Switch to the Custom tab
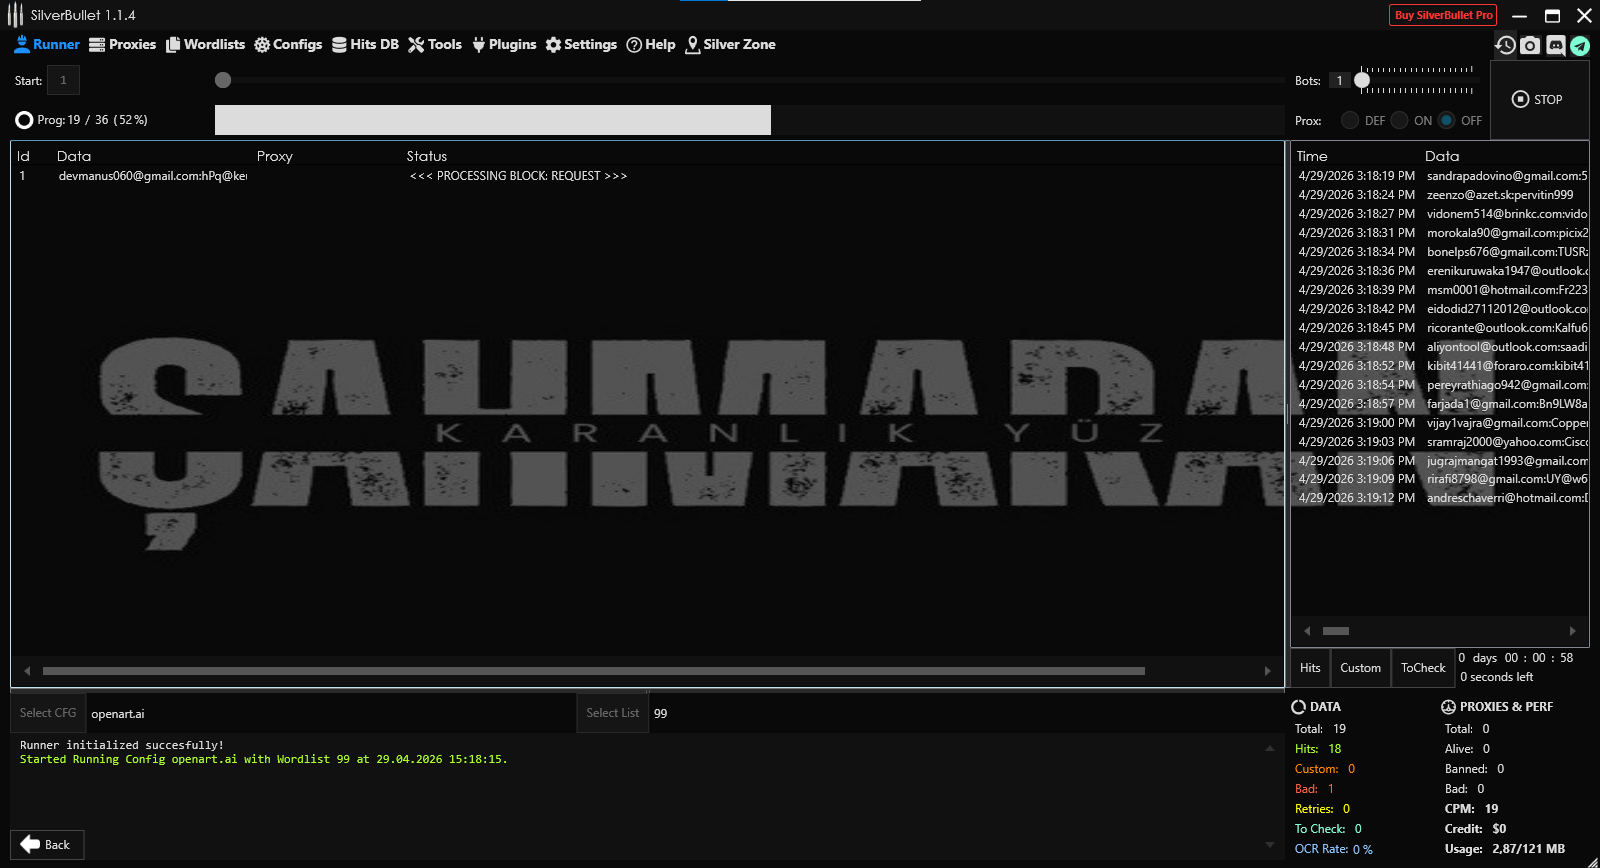Image resolution: width=1600 pixels, height=868 pixels. click(x=1360, y=668)
